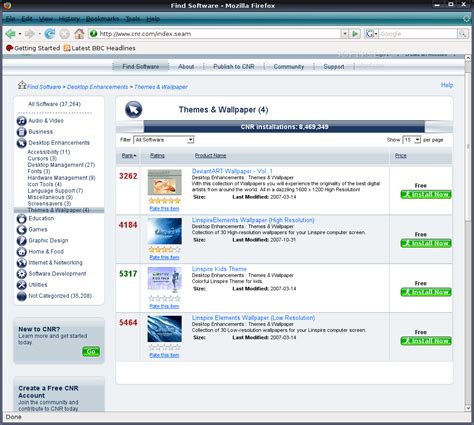474x425 pixels.
Task: Open the Business category icon
Action: click(x=22, y=132)
